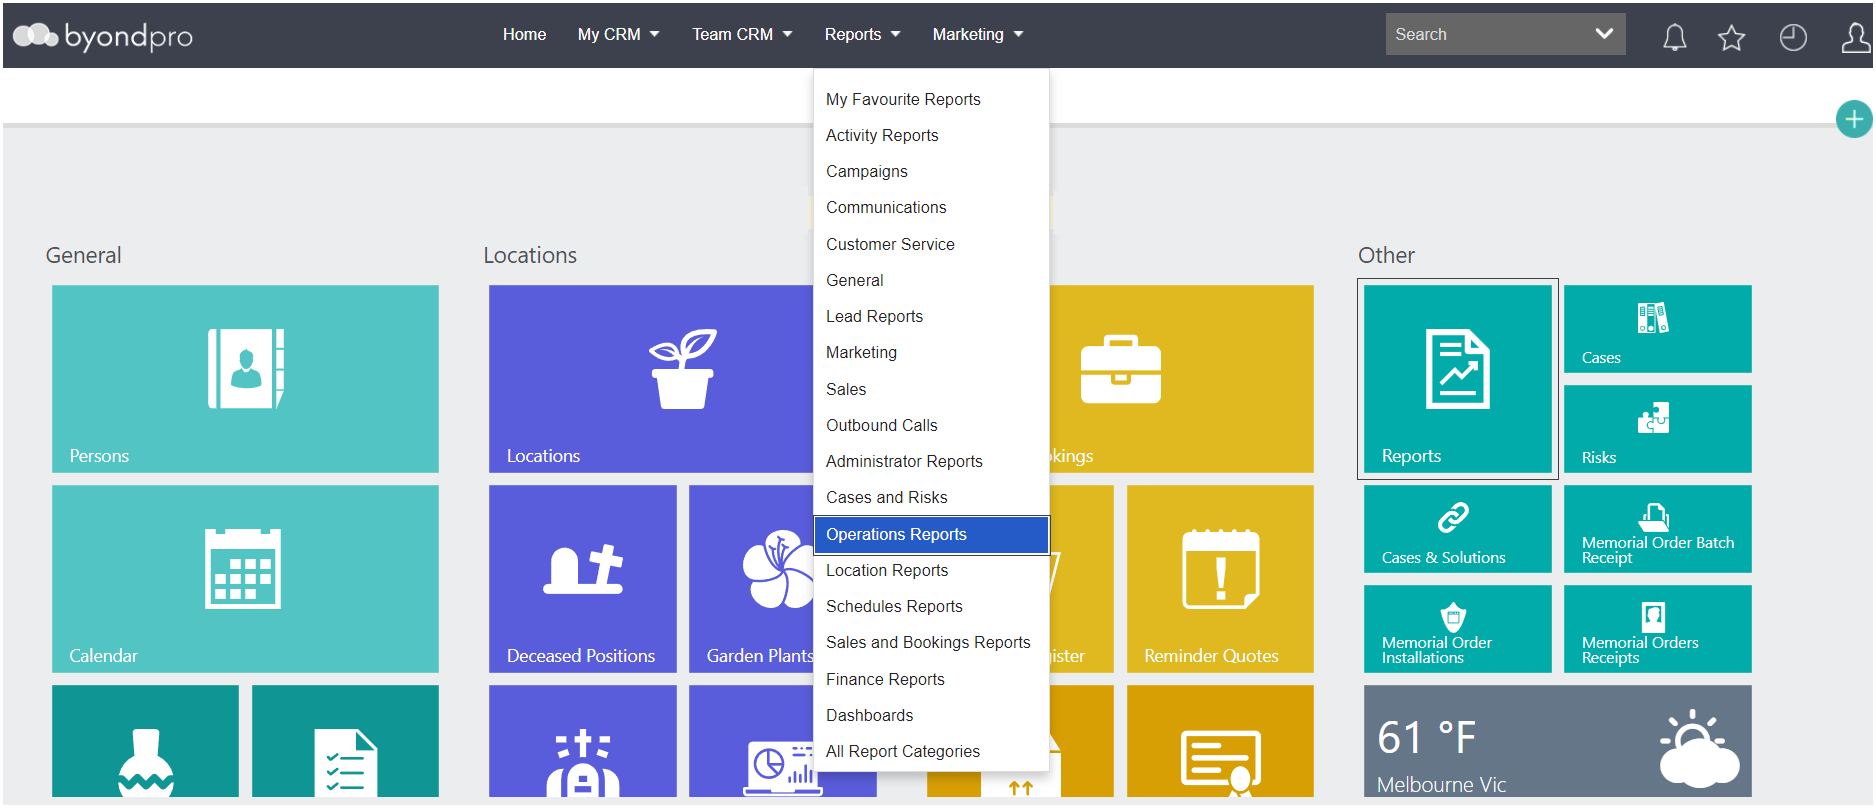Open the user profile icon
Viewport: 1876px width, 808px height.
(x=1856, y=37)
